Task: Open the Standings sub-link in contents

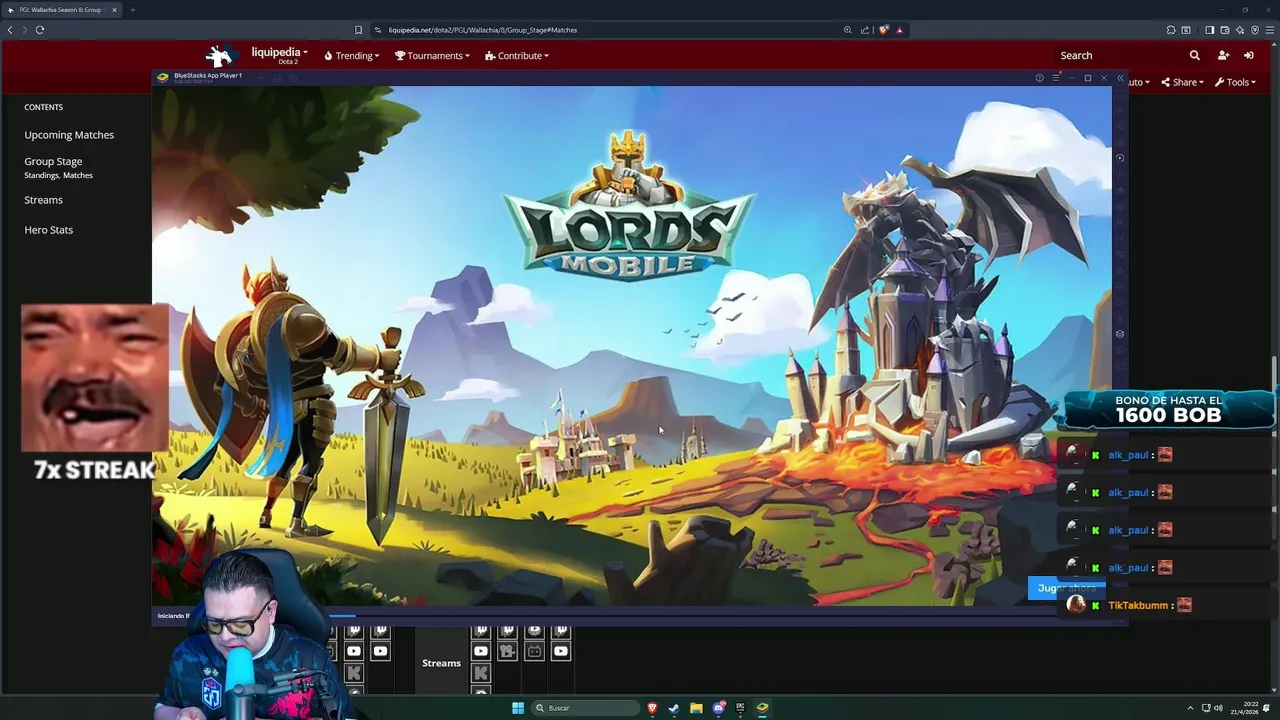Action: click(41, 175)
